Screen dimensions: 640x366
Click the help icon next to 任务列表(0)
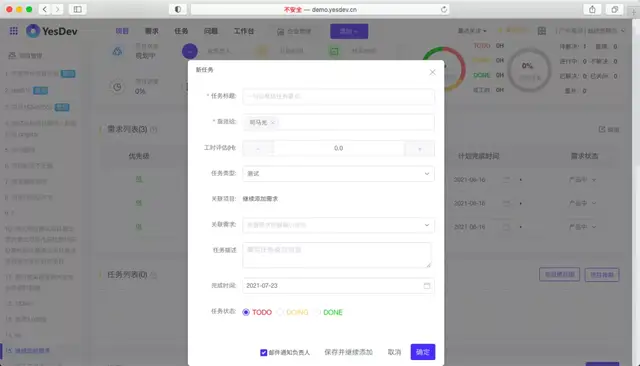point(153,275)
